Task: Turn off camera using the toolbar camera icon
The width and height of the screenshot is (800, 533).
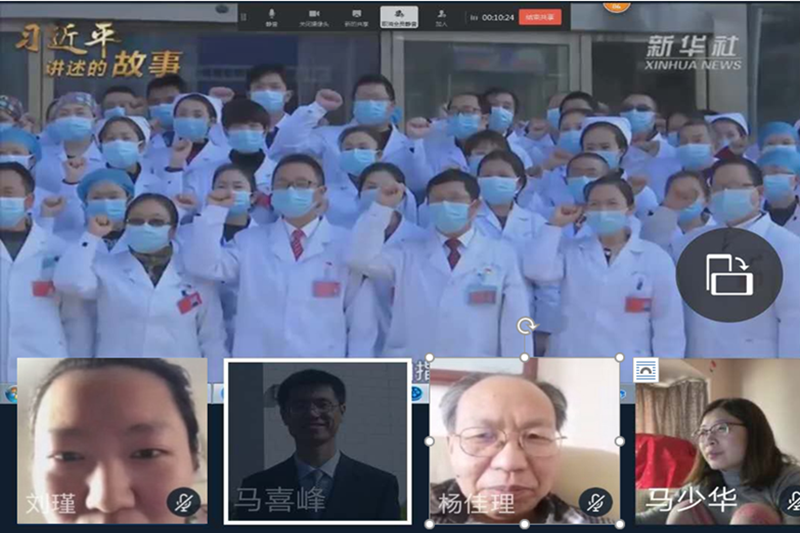Action: click(314, 15)
